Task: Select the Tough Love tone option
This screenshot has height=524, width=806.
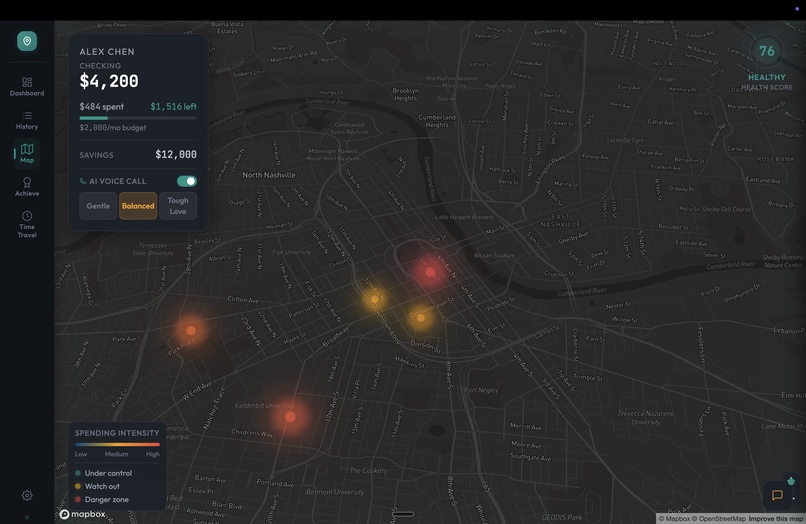Action: pyautogui.click(x=178, y=206)
